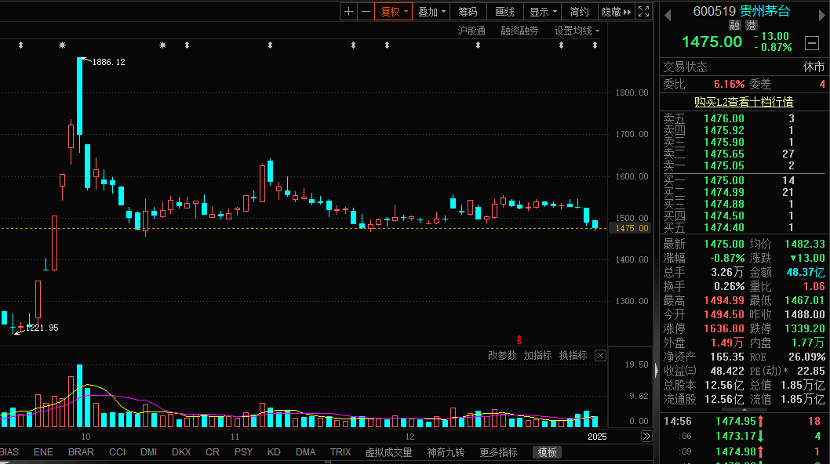
Task: Toggle 融资融券 overlay on chart
Action: tap(519, 31)
